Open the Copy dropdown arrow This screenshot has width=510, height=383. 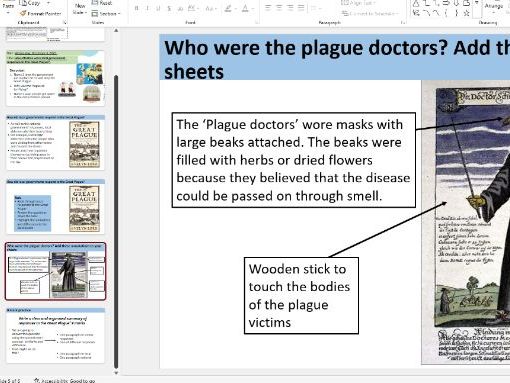click(48, 3)
